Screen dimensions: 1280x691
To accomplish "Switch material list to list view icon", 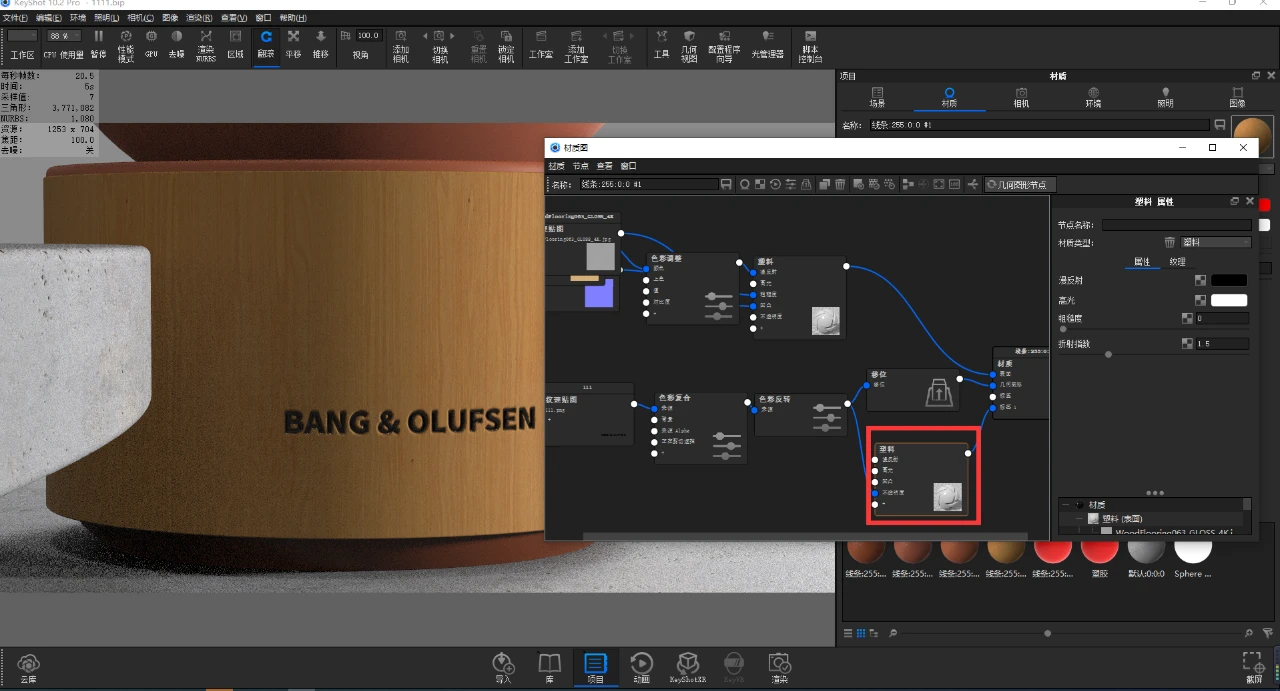I will [848, 633].
